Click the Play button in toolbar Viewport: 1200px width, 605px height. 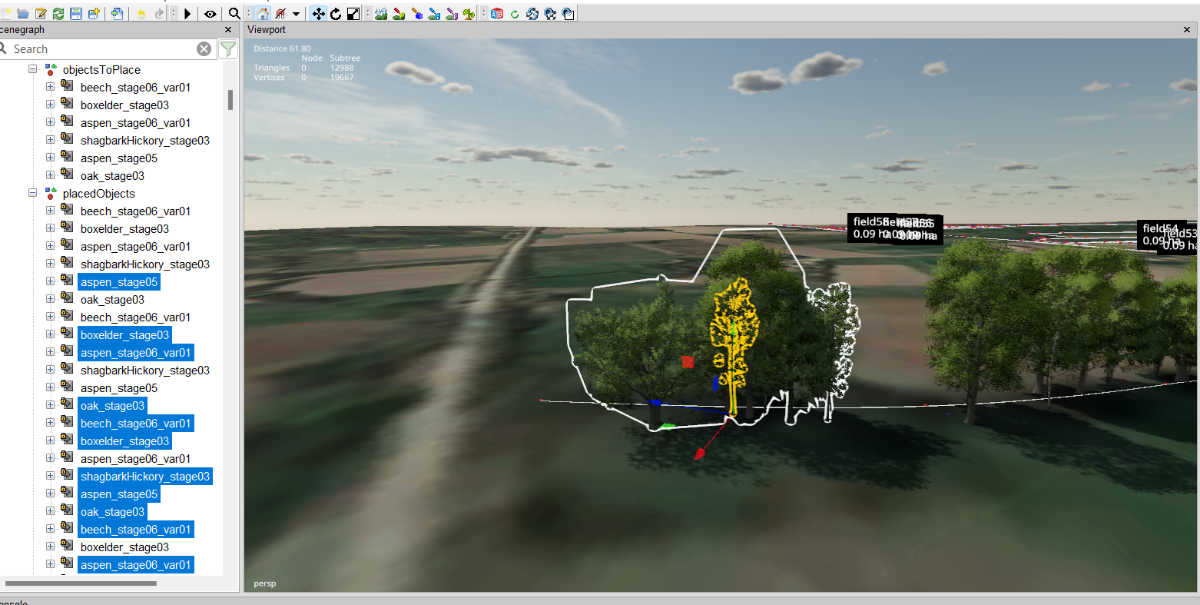188,13
